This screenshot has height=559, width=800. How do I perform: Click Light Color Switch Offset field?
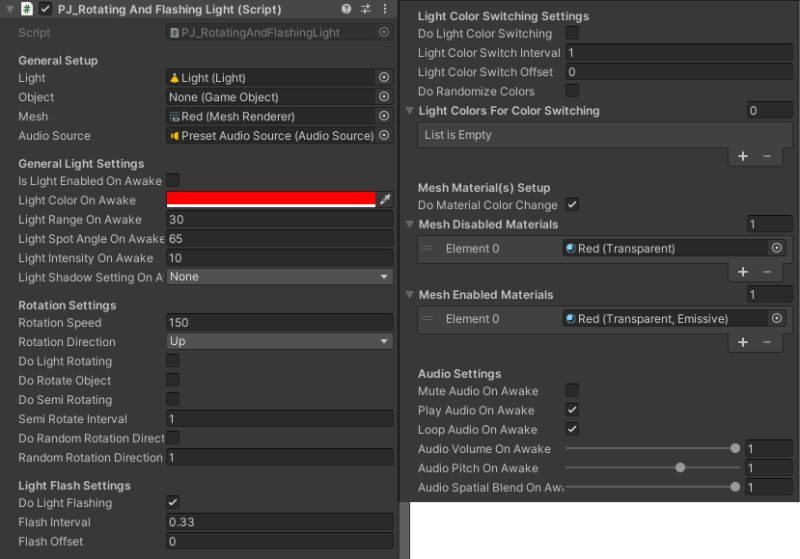click(679, 72)
